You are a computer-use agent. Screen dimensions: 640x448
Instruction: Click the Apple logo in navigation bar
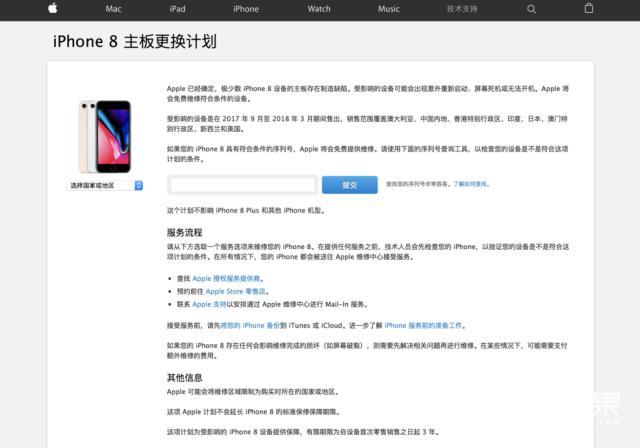coord(52,9)
